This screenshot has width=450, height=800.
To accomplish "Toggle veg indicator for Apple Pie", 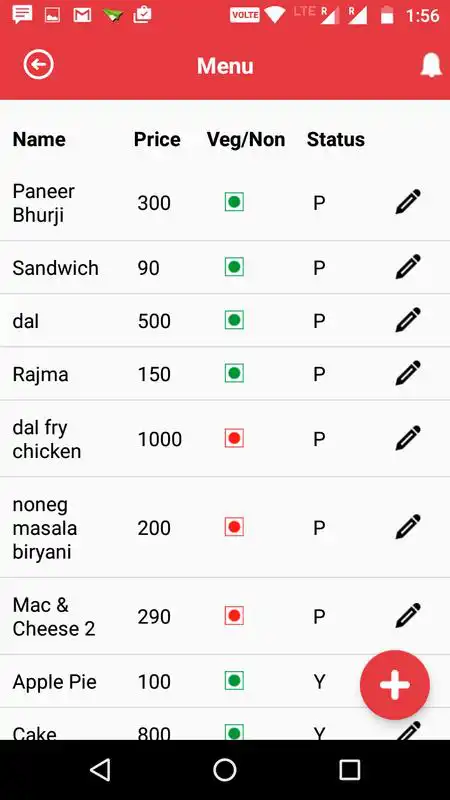I will [x=234, y=681].
